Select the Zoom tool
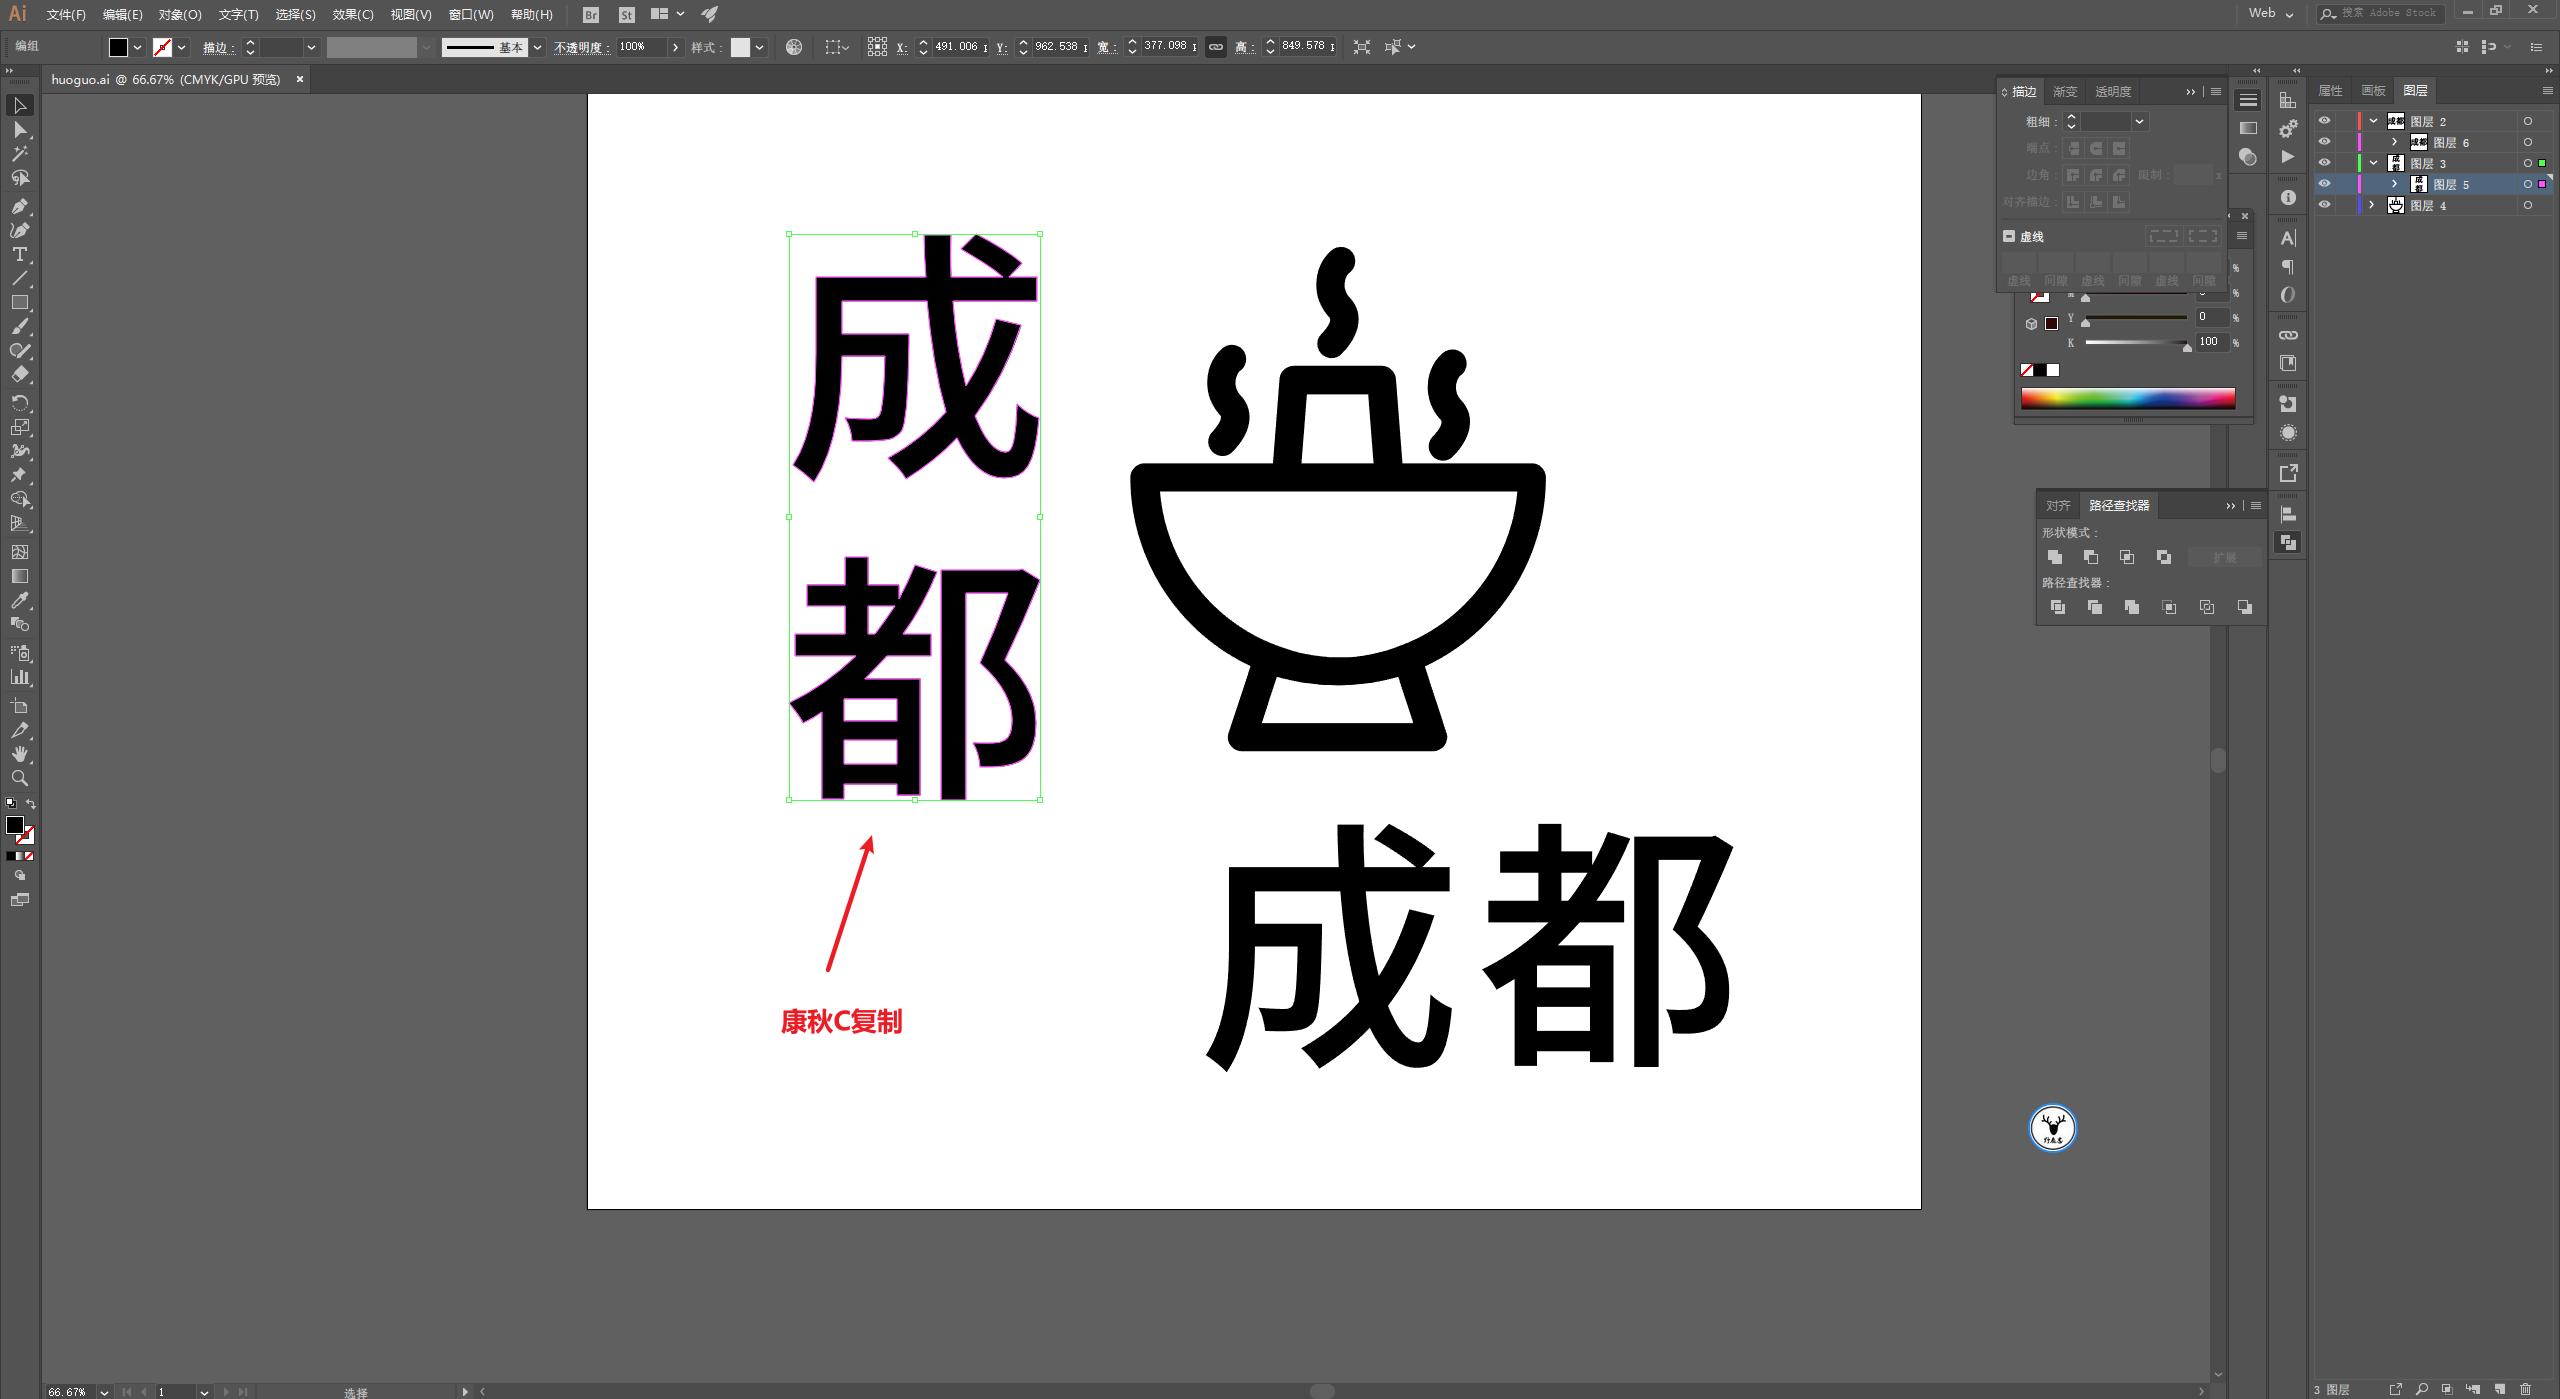Viewport: 2560px width, 1399px height. click(20, 778)
